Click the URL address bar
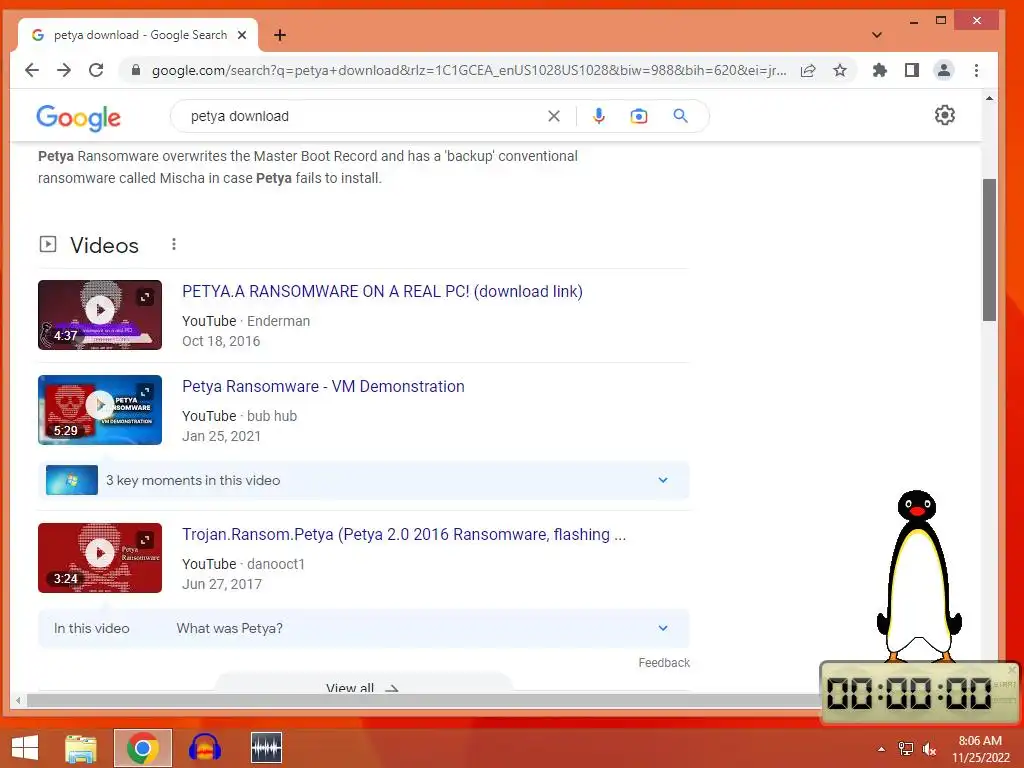1024x768 pixels. point(468,70)
